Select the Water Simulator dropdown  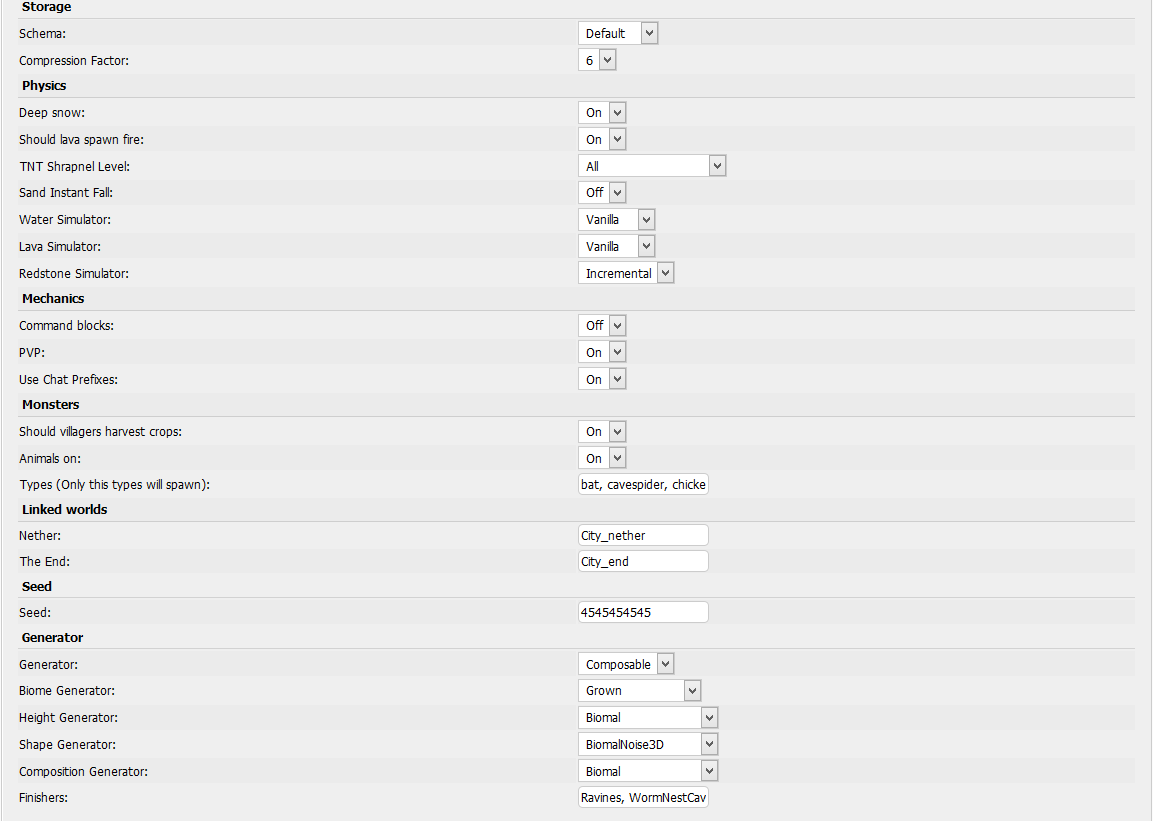coord(617,219)
